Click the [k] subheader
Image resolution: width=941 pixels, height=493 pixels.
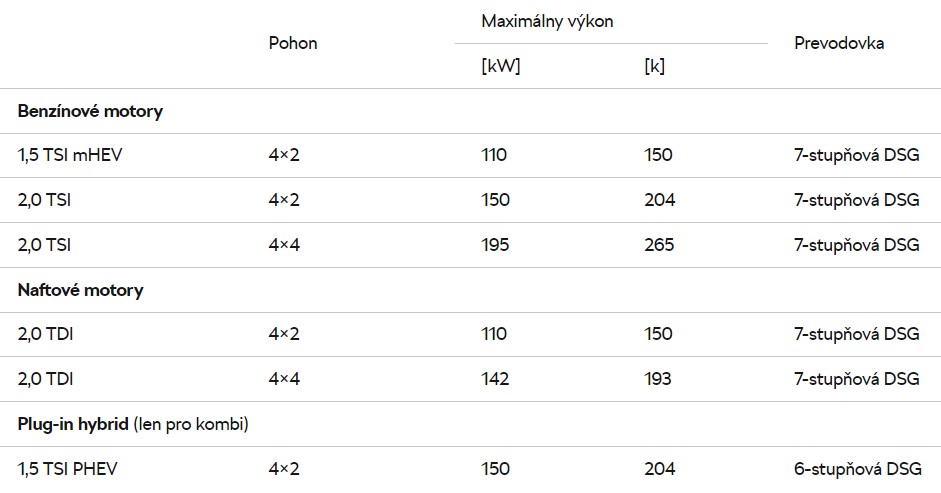pyautogui.click(x=654, y=66)
